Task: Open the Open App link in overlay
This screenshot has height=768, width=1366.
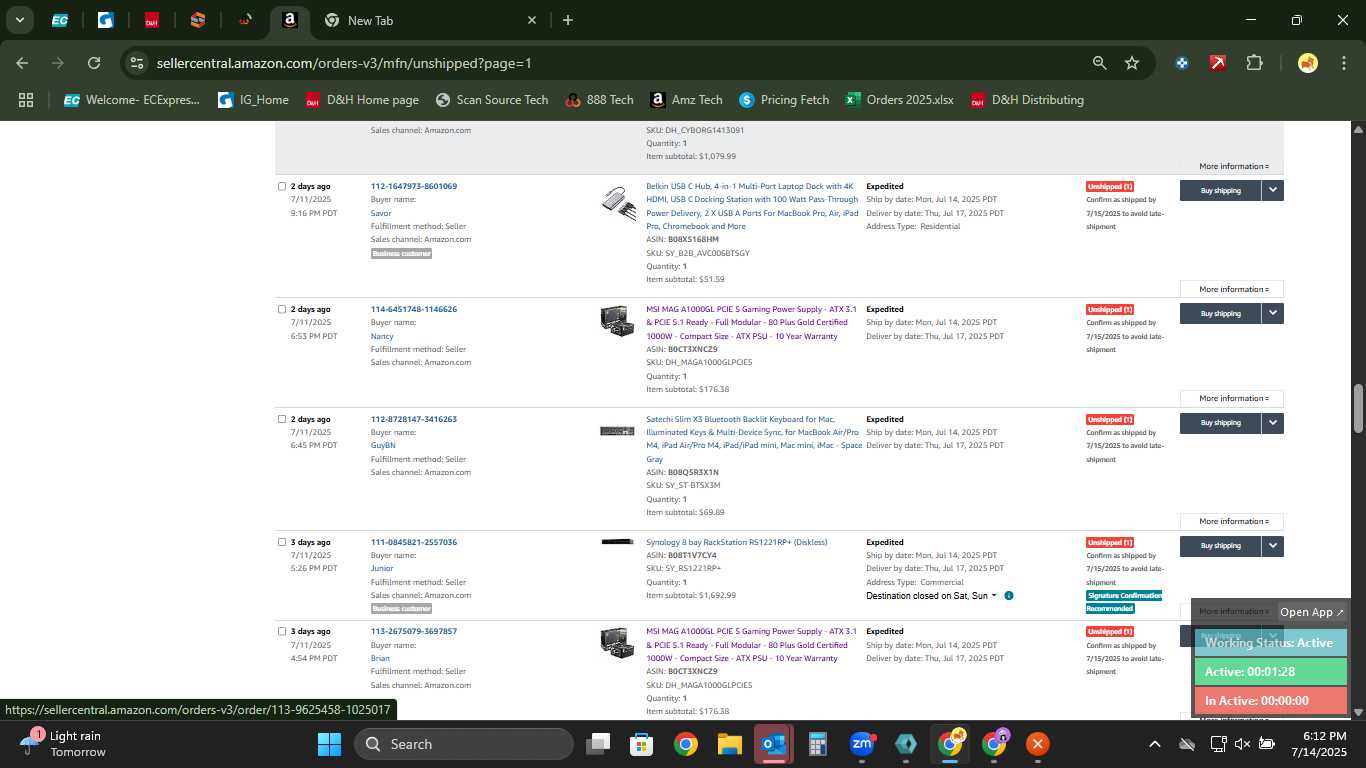Action: (x=1312, y=612)
